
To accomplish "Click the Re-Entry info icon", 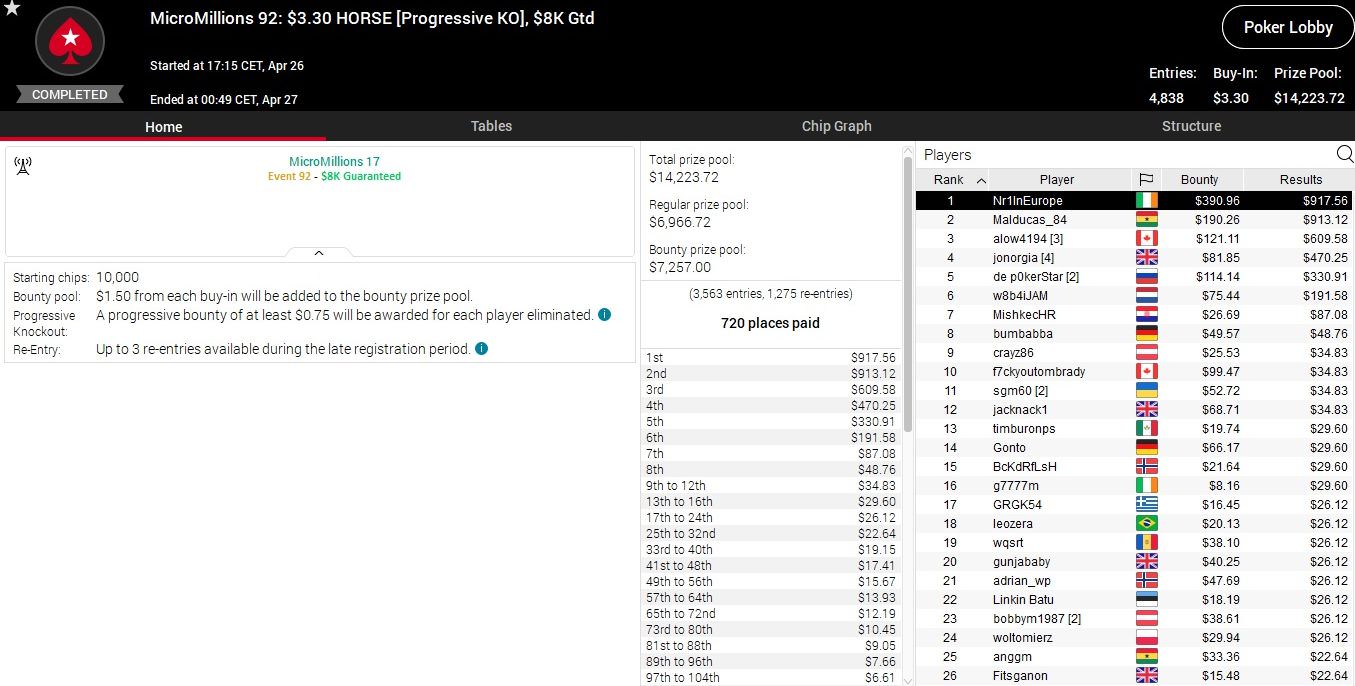I will [x=482, y=349].
